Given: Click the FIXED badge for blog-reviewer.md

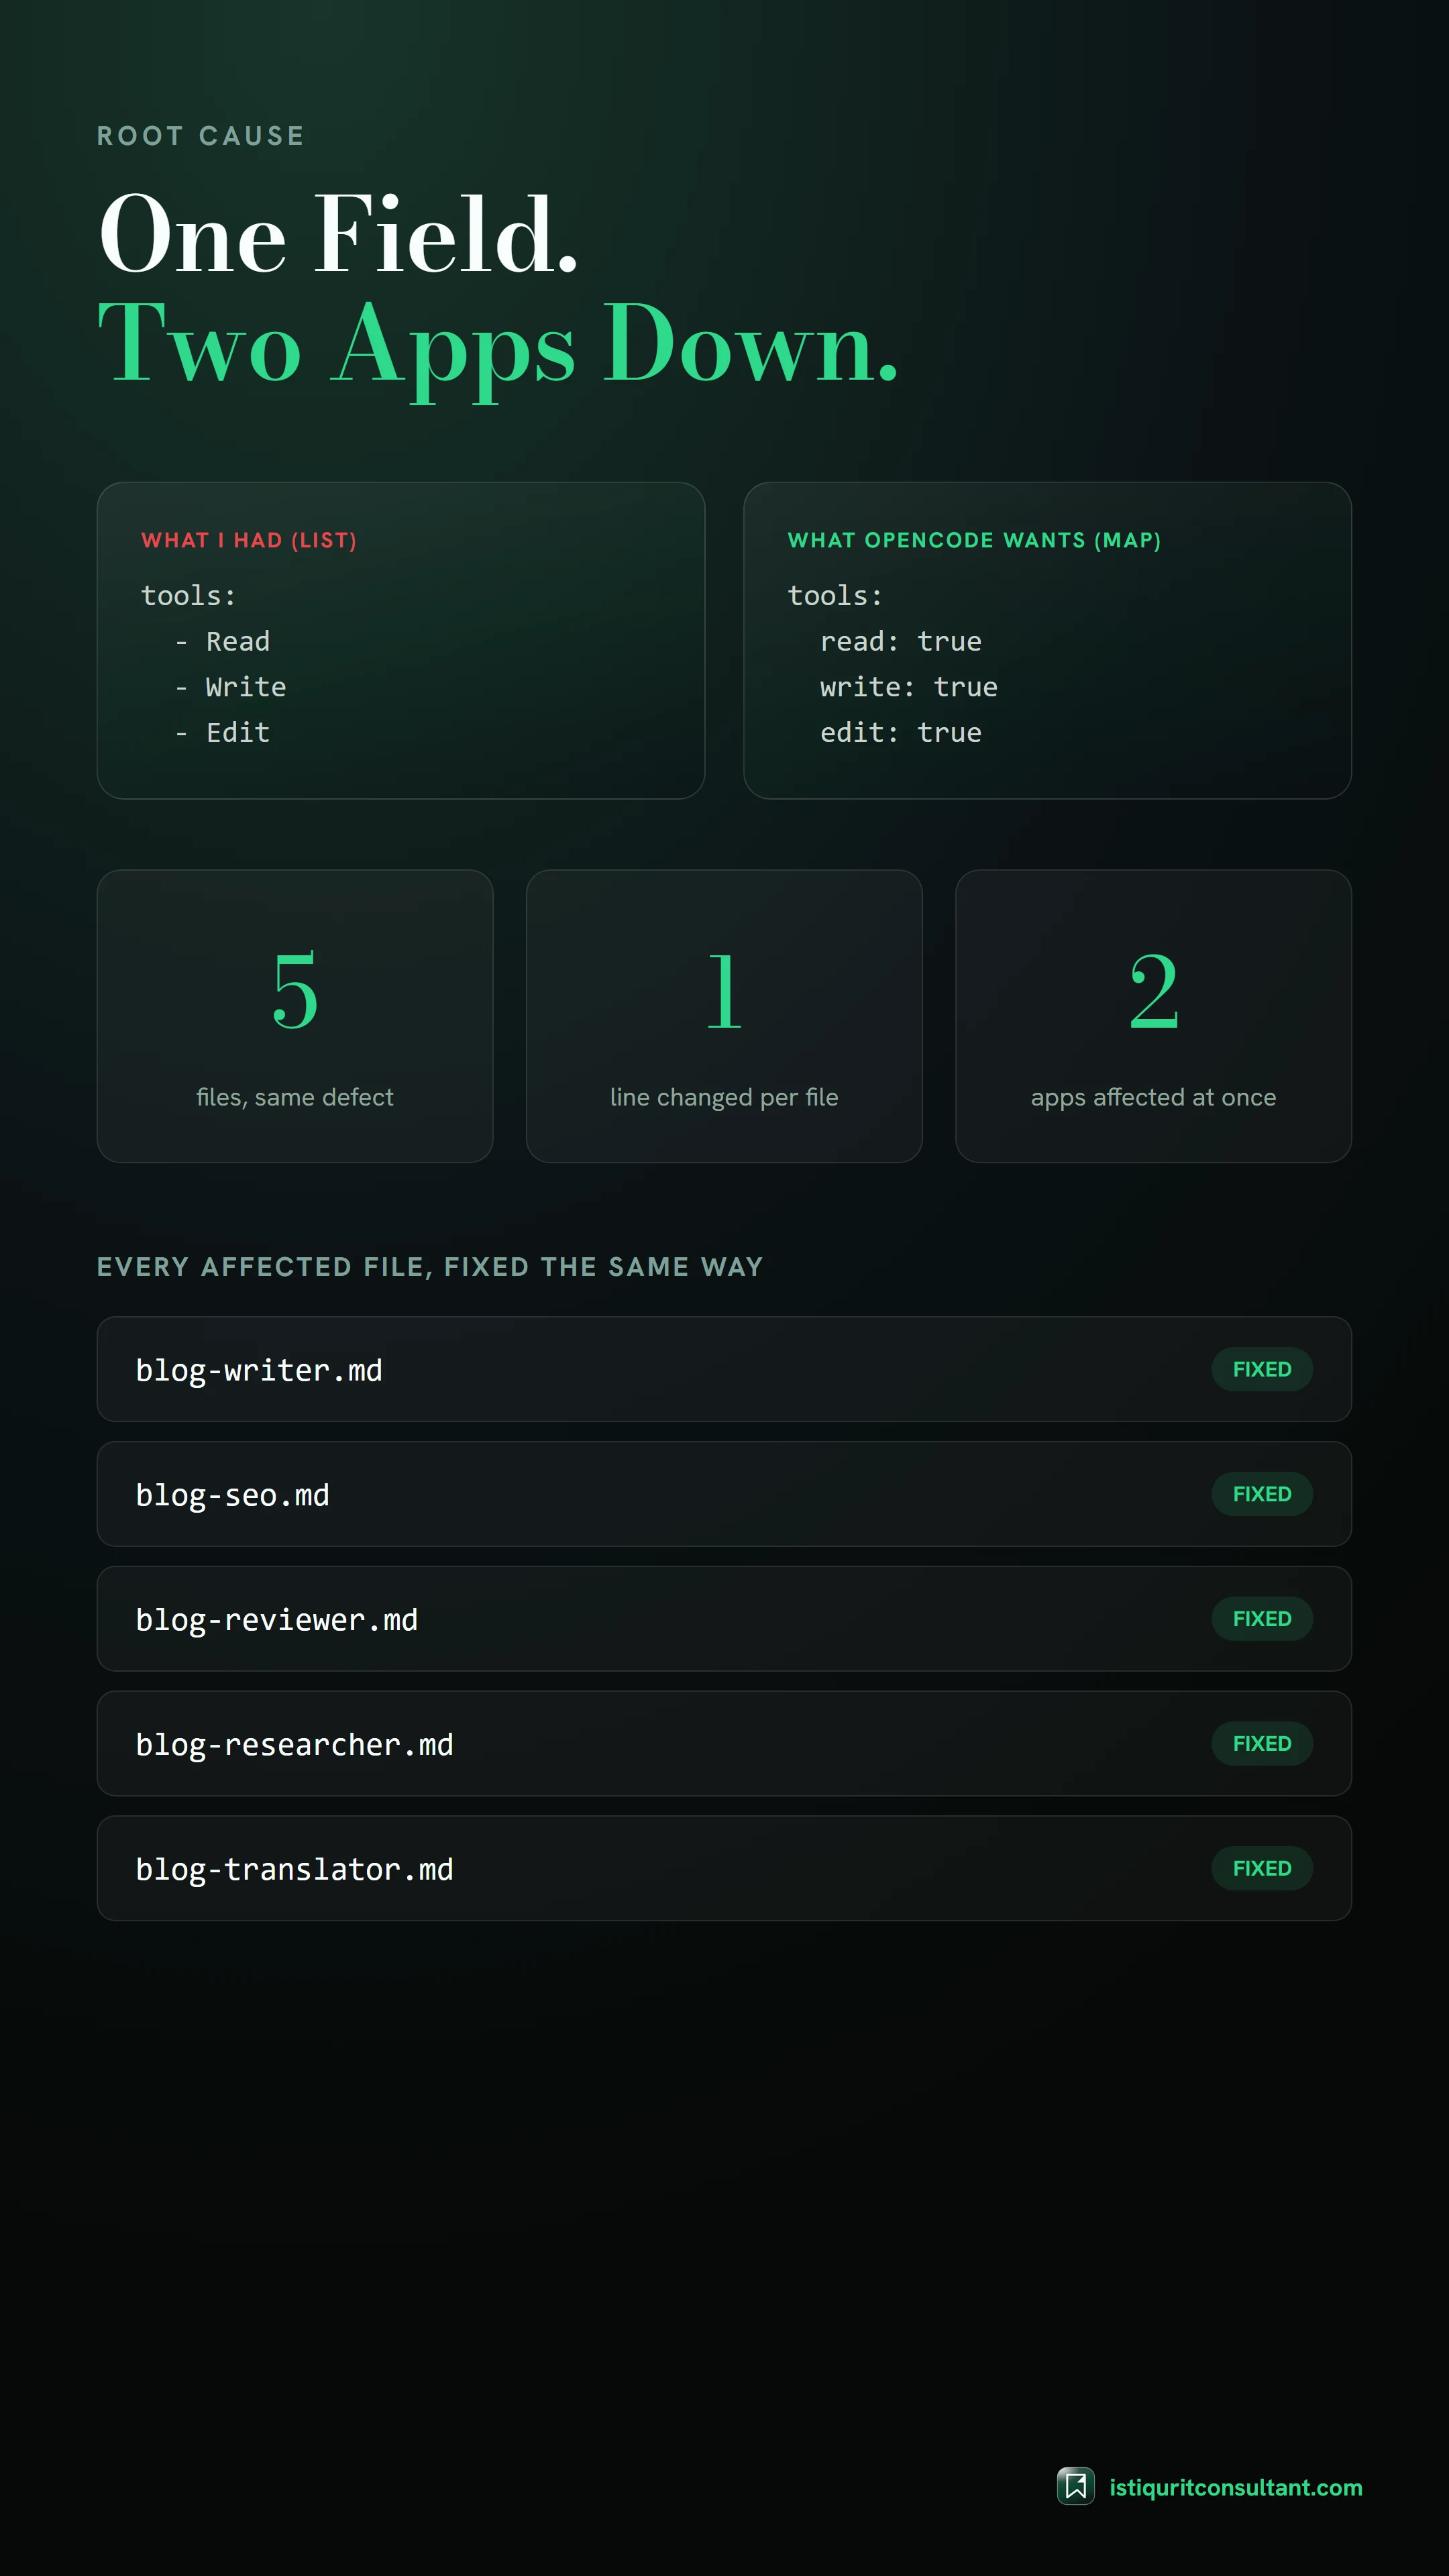Looking at the screenshot, I should point(1262,1619).
